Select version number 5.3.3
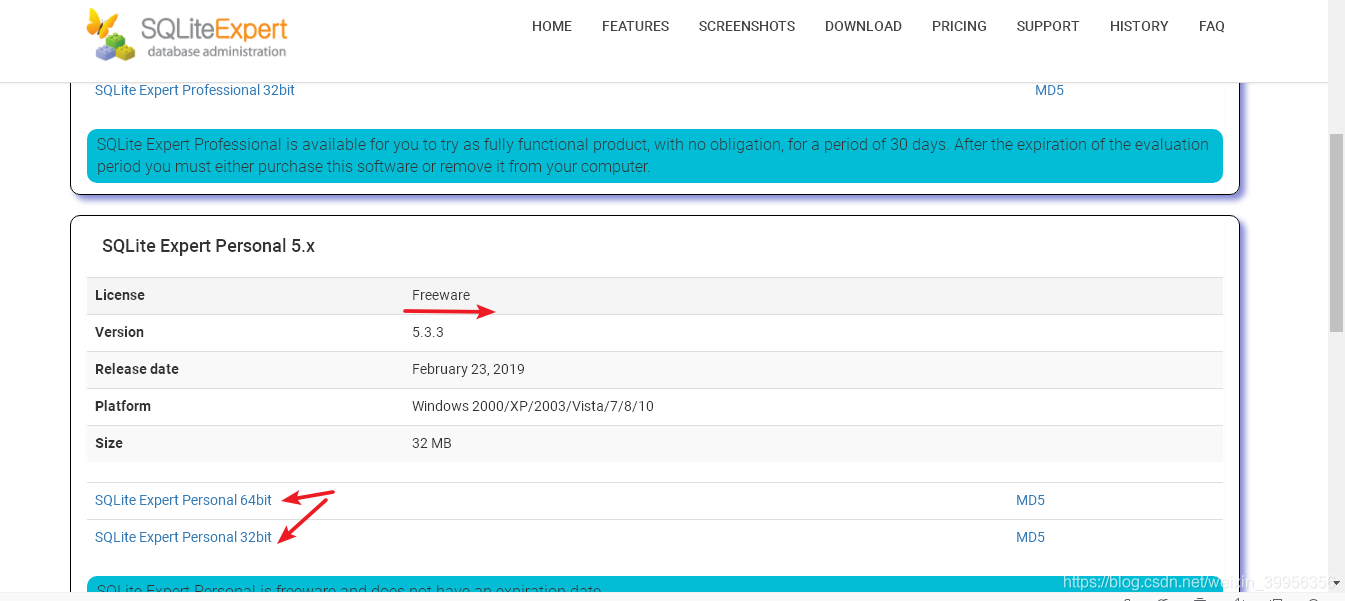 [x=428, y=332]
